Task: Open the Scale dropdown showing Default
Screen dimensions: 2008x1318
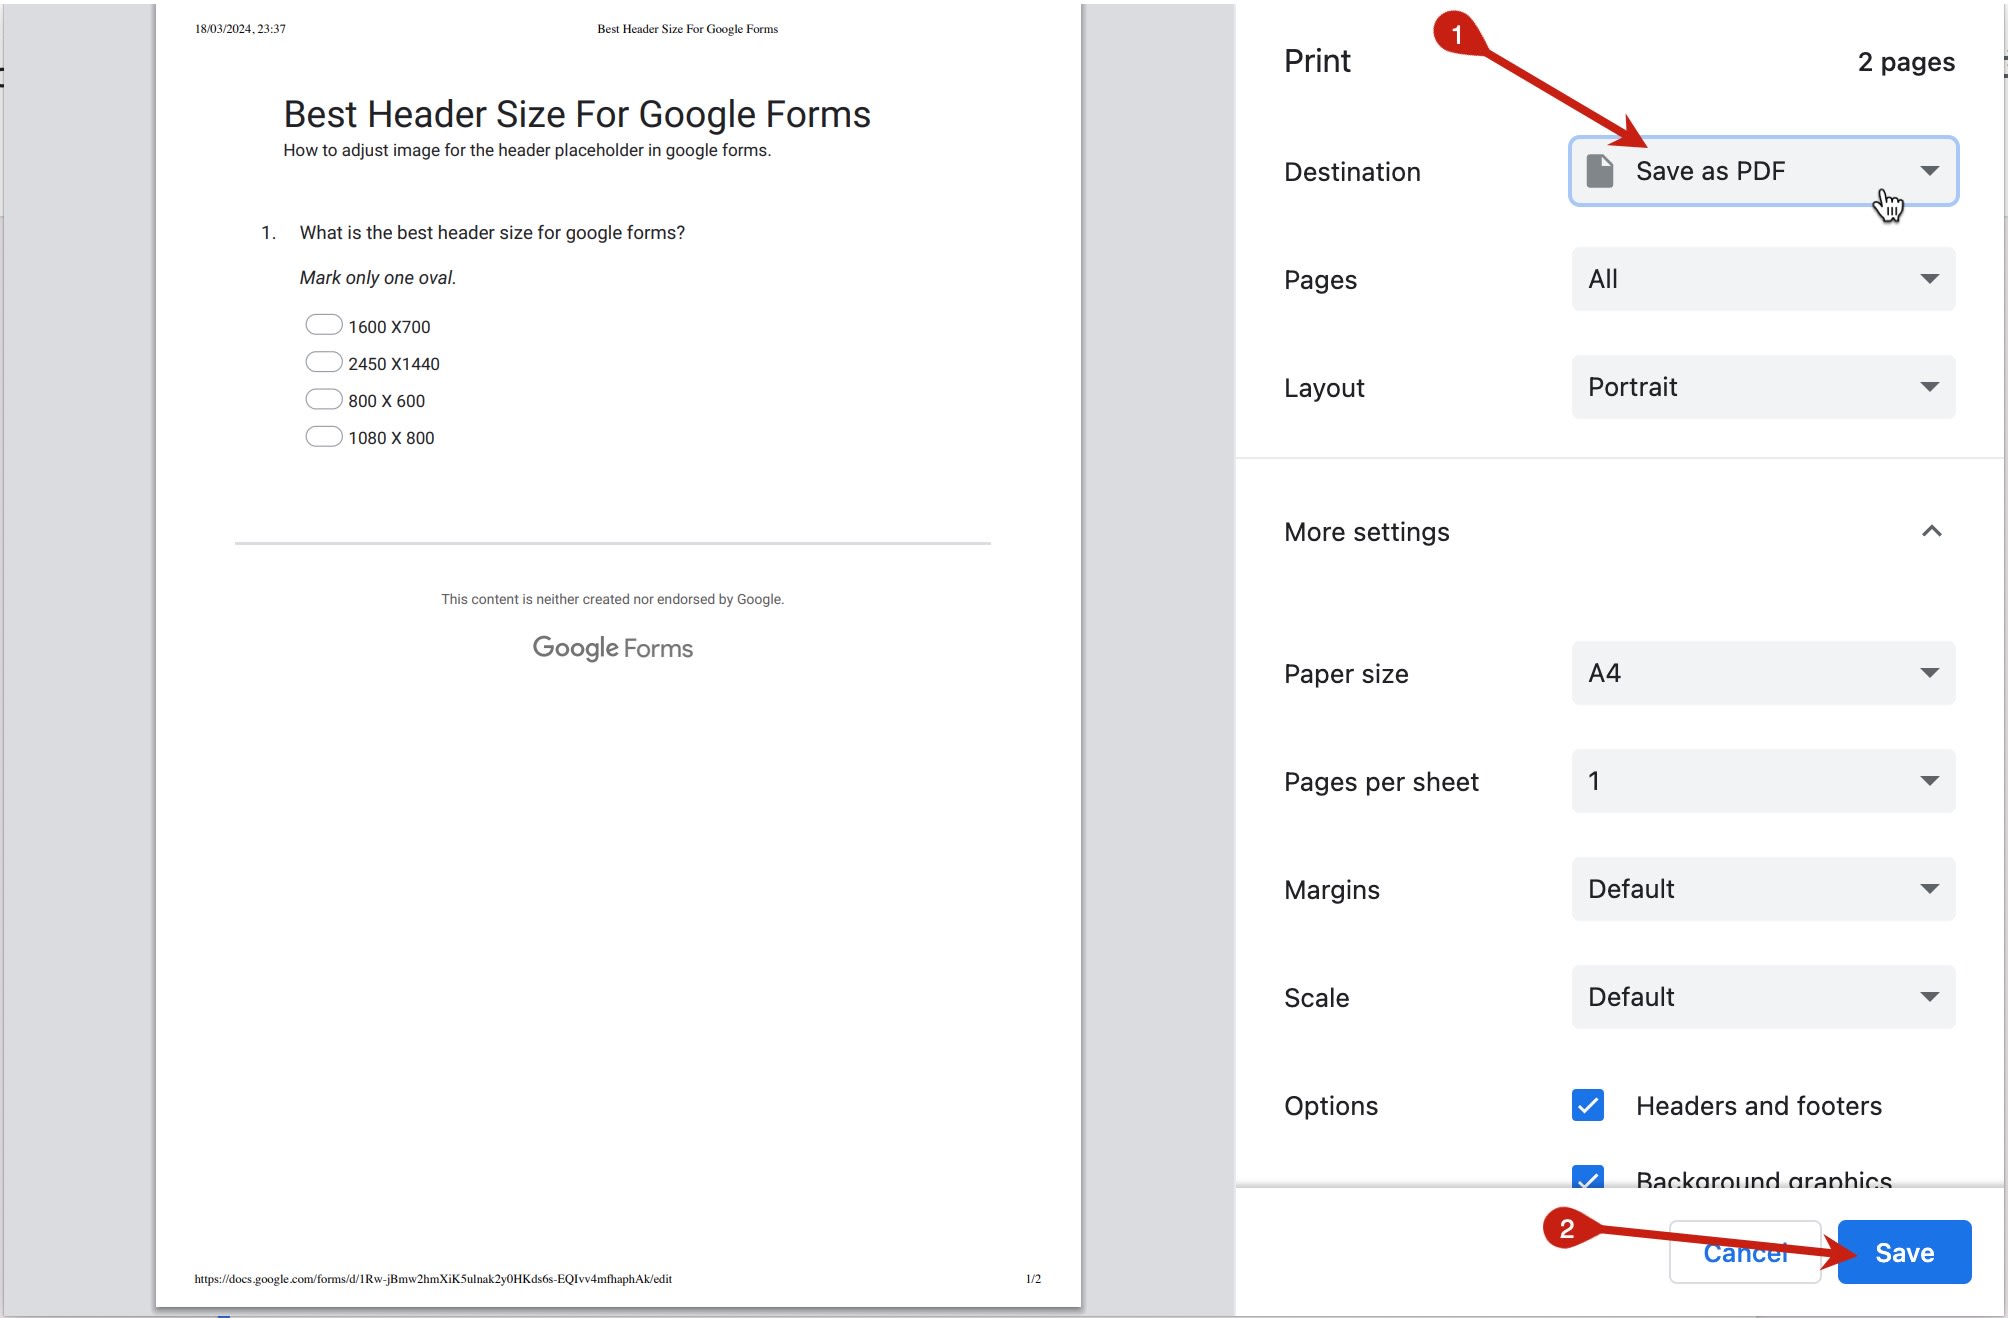Action: coord(1762,996)
